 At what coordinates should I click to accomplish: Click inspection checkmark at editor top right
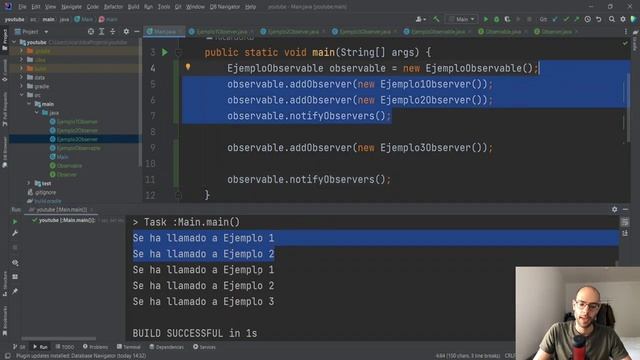(625, 43)
